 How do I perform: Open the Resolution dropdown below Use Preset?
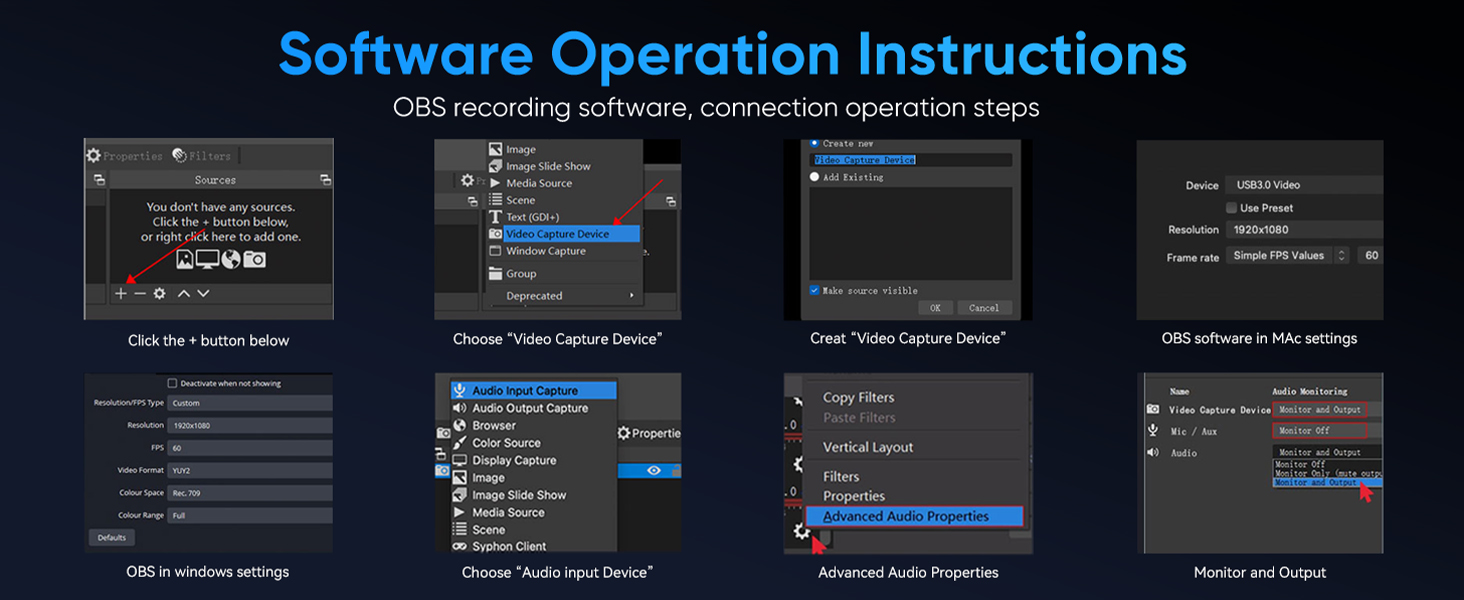1305,230
